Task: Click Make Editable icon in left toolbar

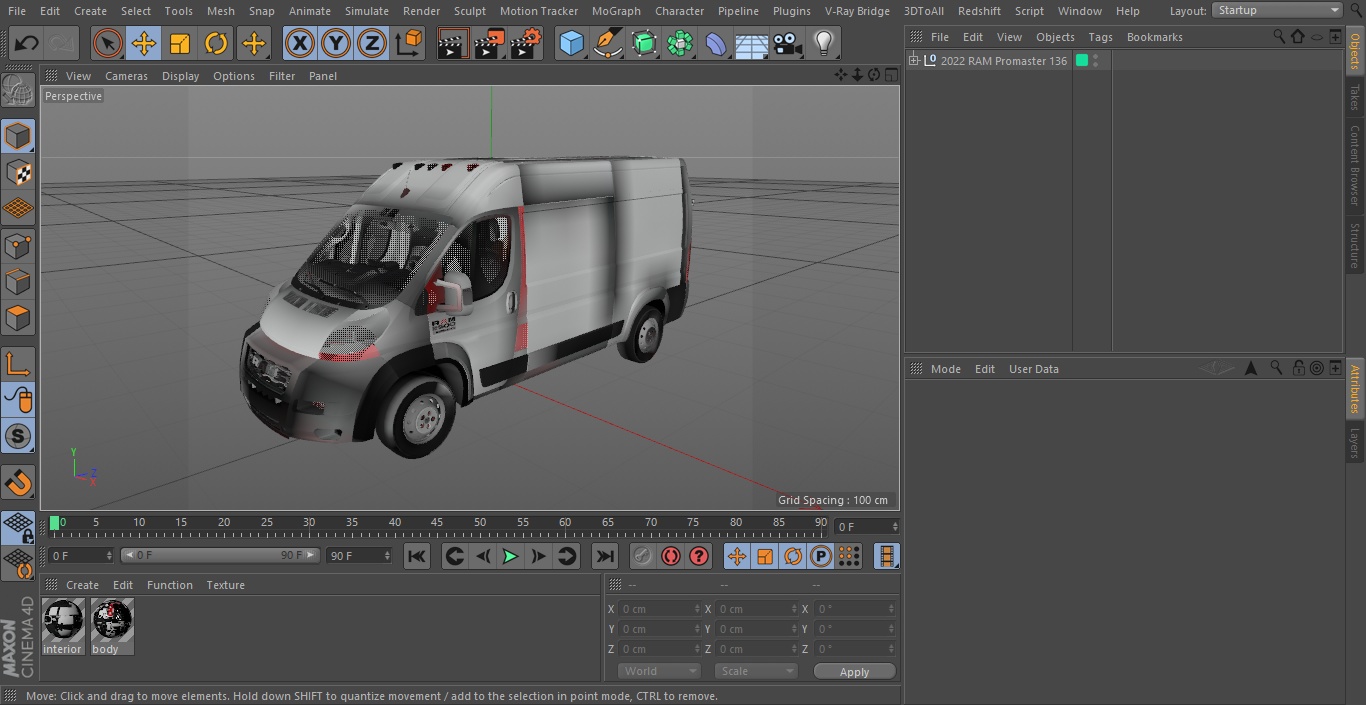Action: (x=18, y=91)
